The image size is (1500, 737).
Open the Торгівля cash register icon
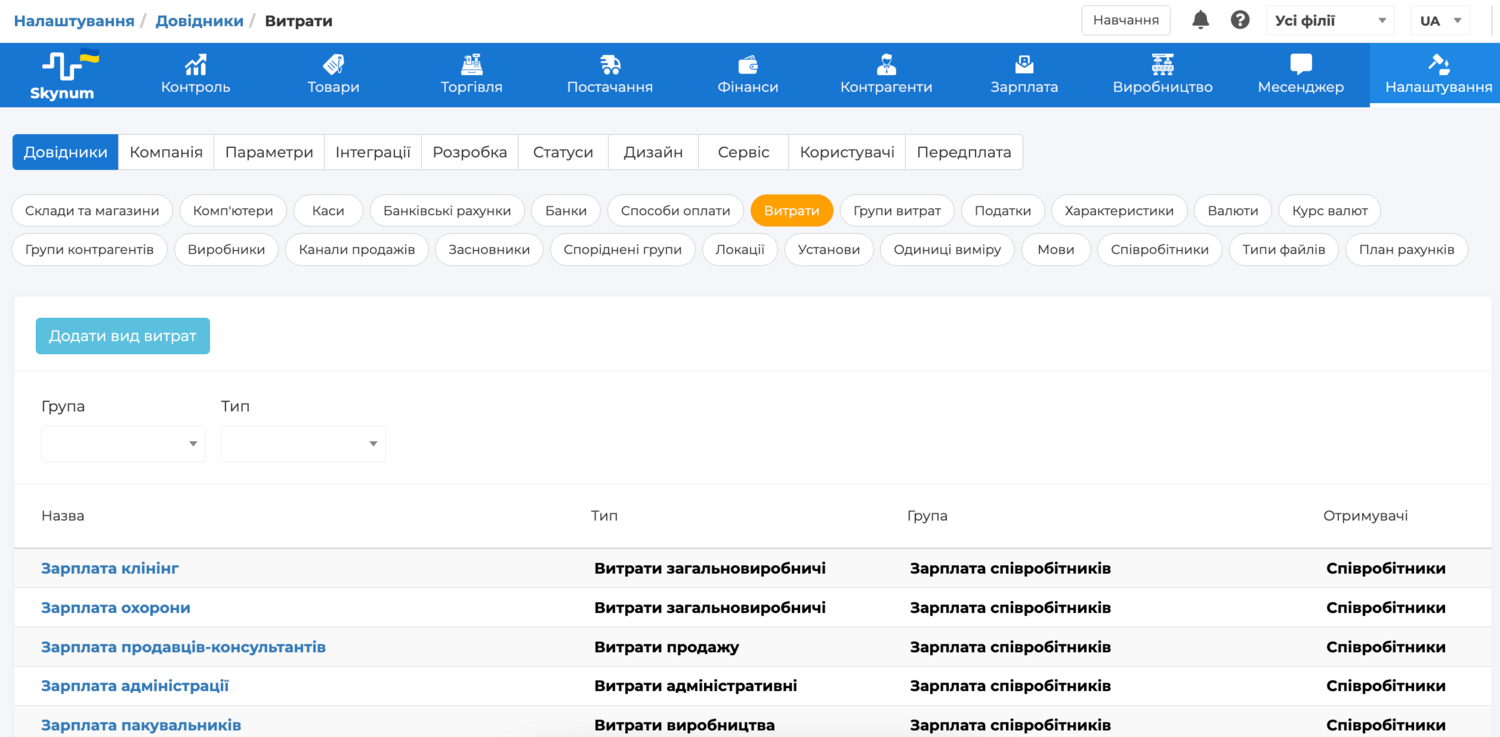471,65
